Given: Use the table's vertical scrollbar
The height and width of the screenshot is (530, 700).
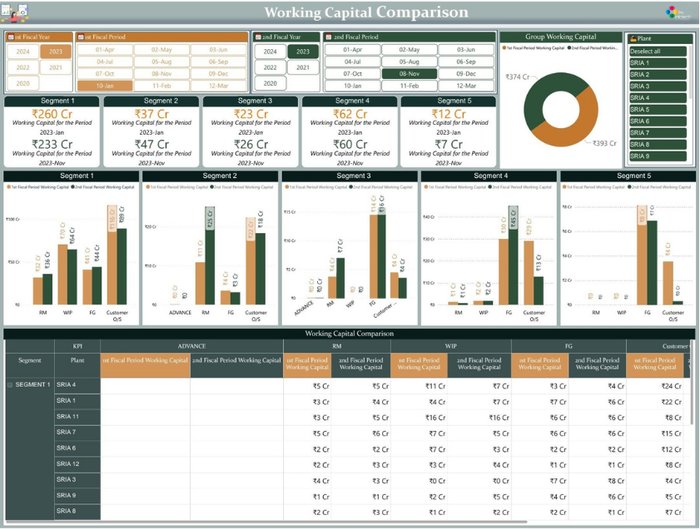Looking at the screenshot, I should click(x=692, y=384).
